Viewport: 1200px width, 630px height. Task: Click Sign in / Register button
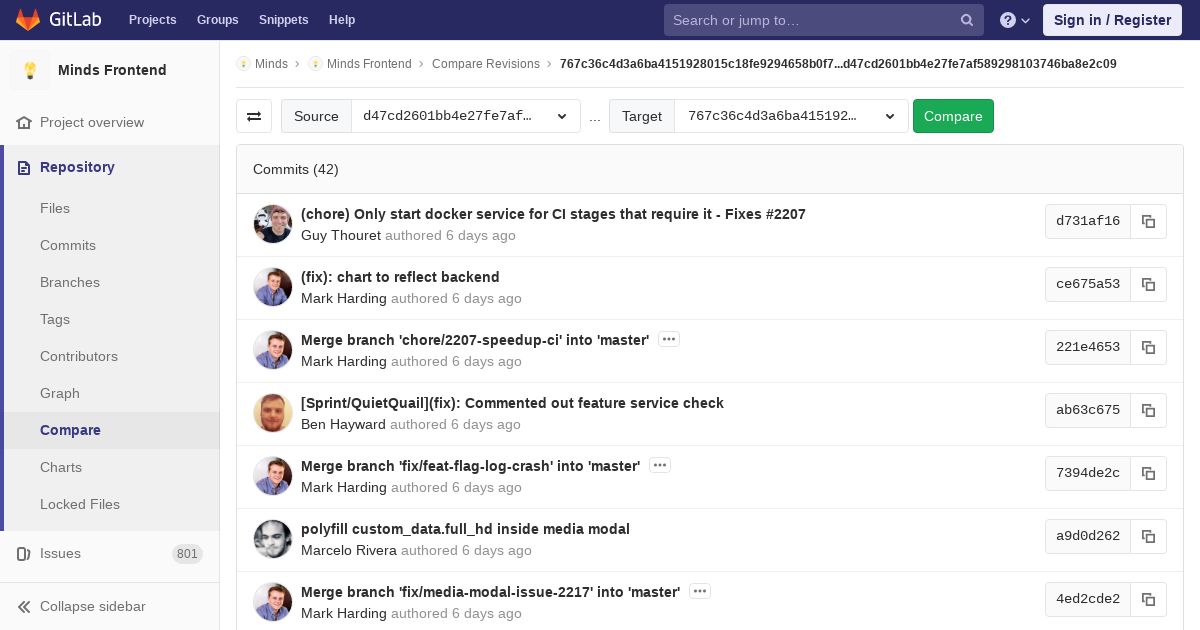coord(1112,20)
